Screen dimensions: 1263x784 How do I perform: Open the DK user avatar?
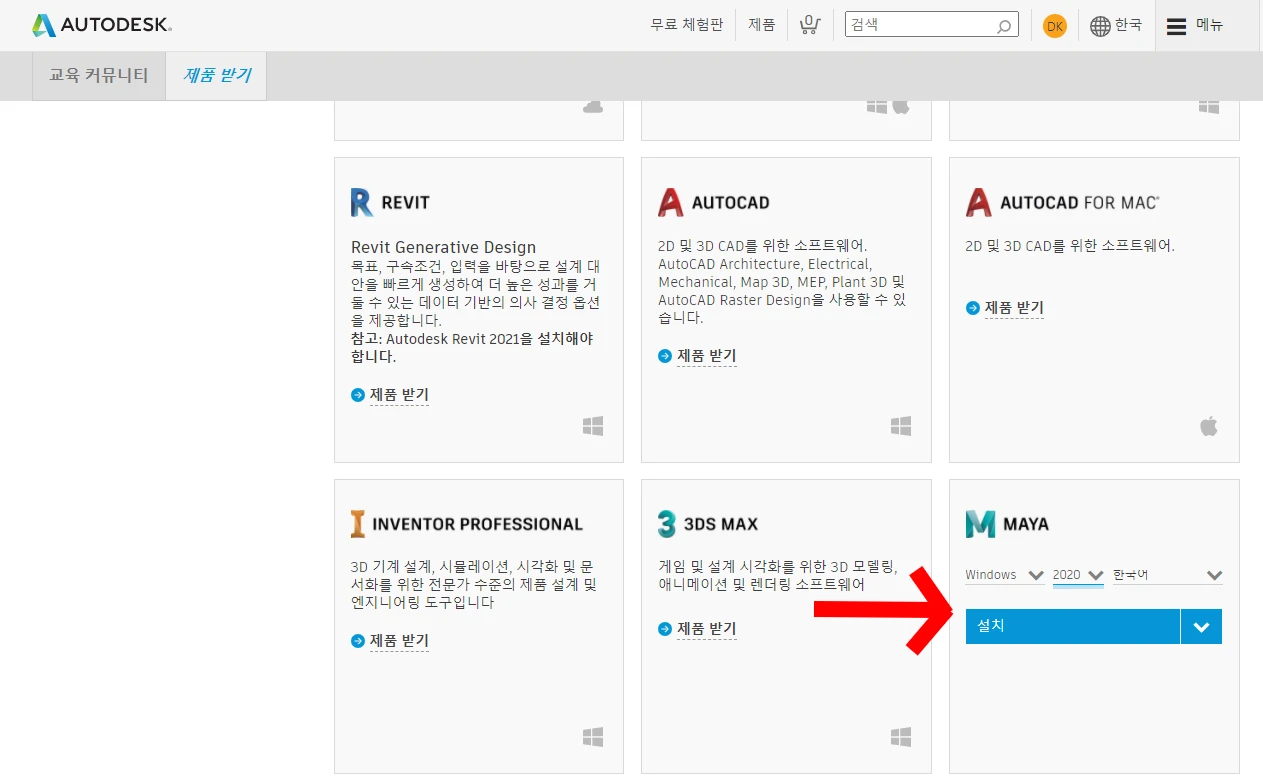click(x=1055, y=26)
